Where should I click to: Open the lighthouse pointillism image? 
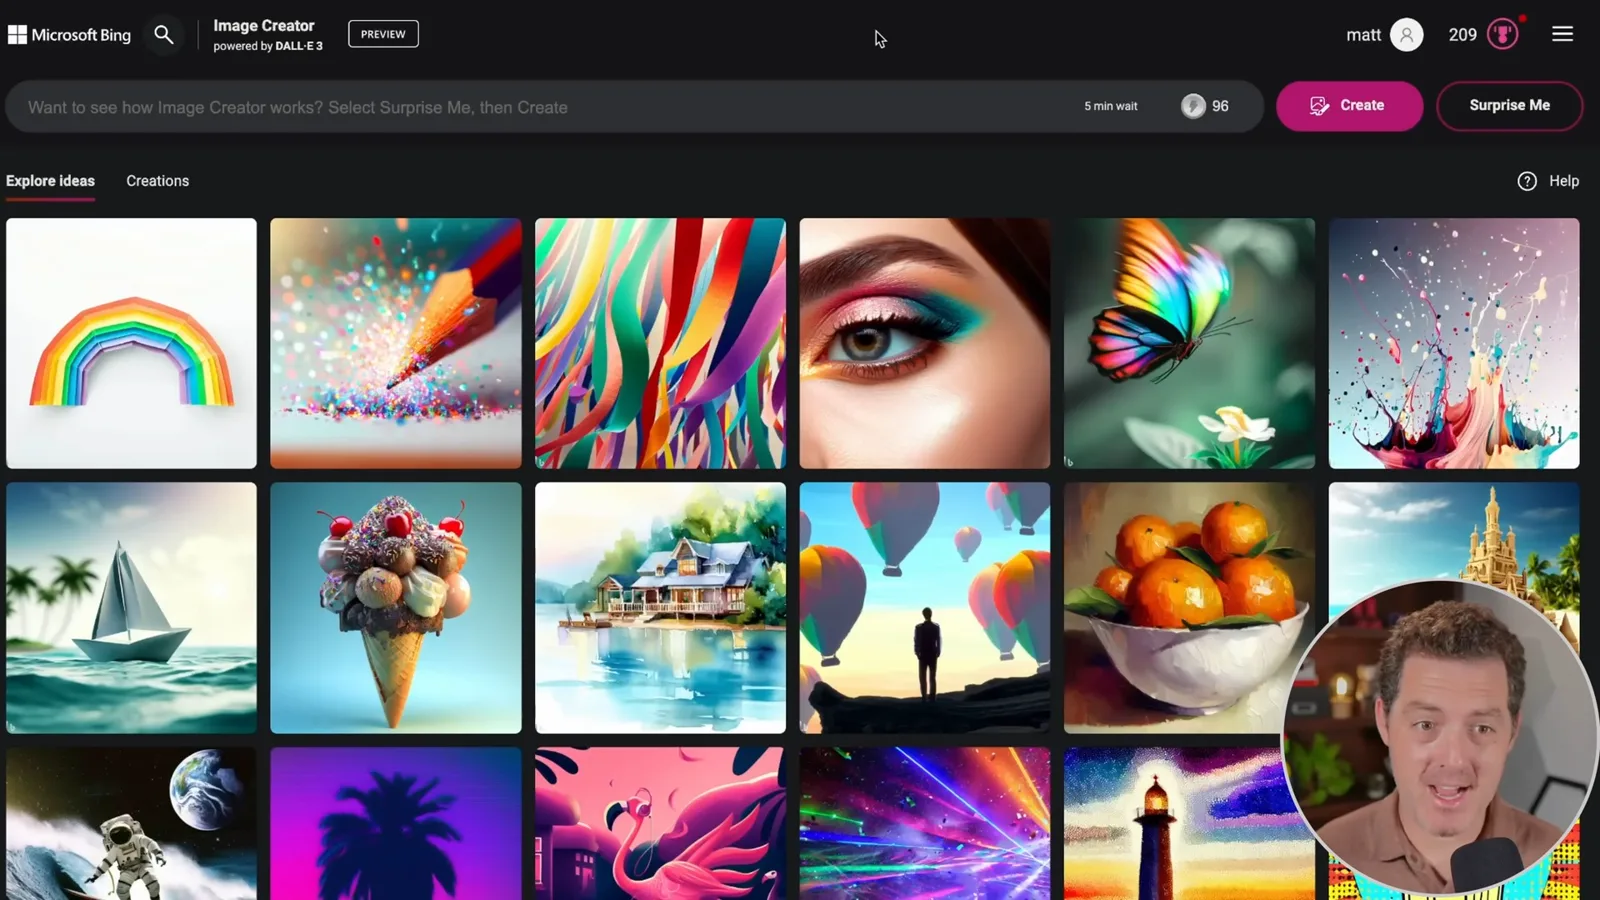(1180, 824)
